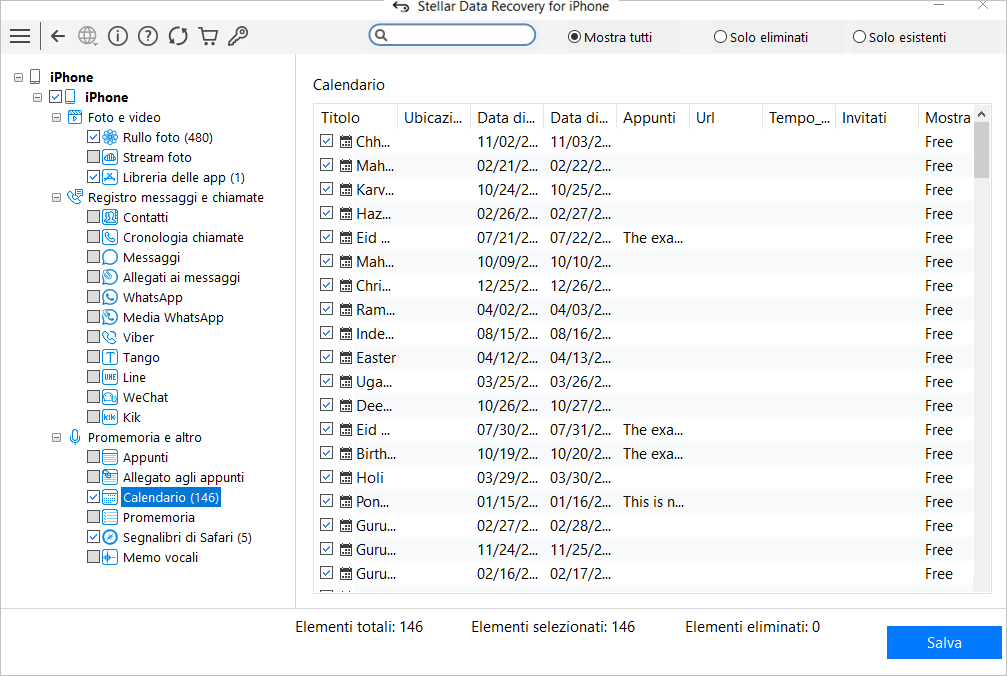Collapse the top-level iPhone tree node
The height and width of the screenshot is (676, 1007).
pos(18,78)
